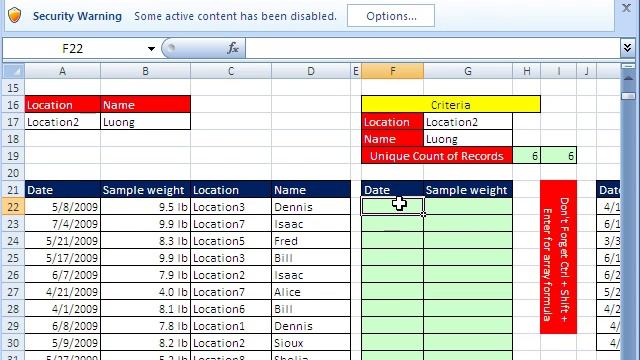Image resolution: width=640 pixels, height=360 pixels.
Task: Click the Select All corner button
Action: [13, 71]
